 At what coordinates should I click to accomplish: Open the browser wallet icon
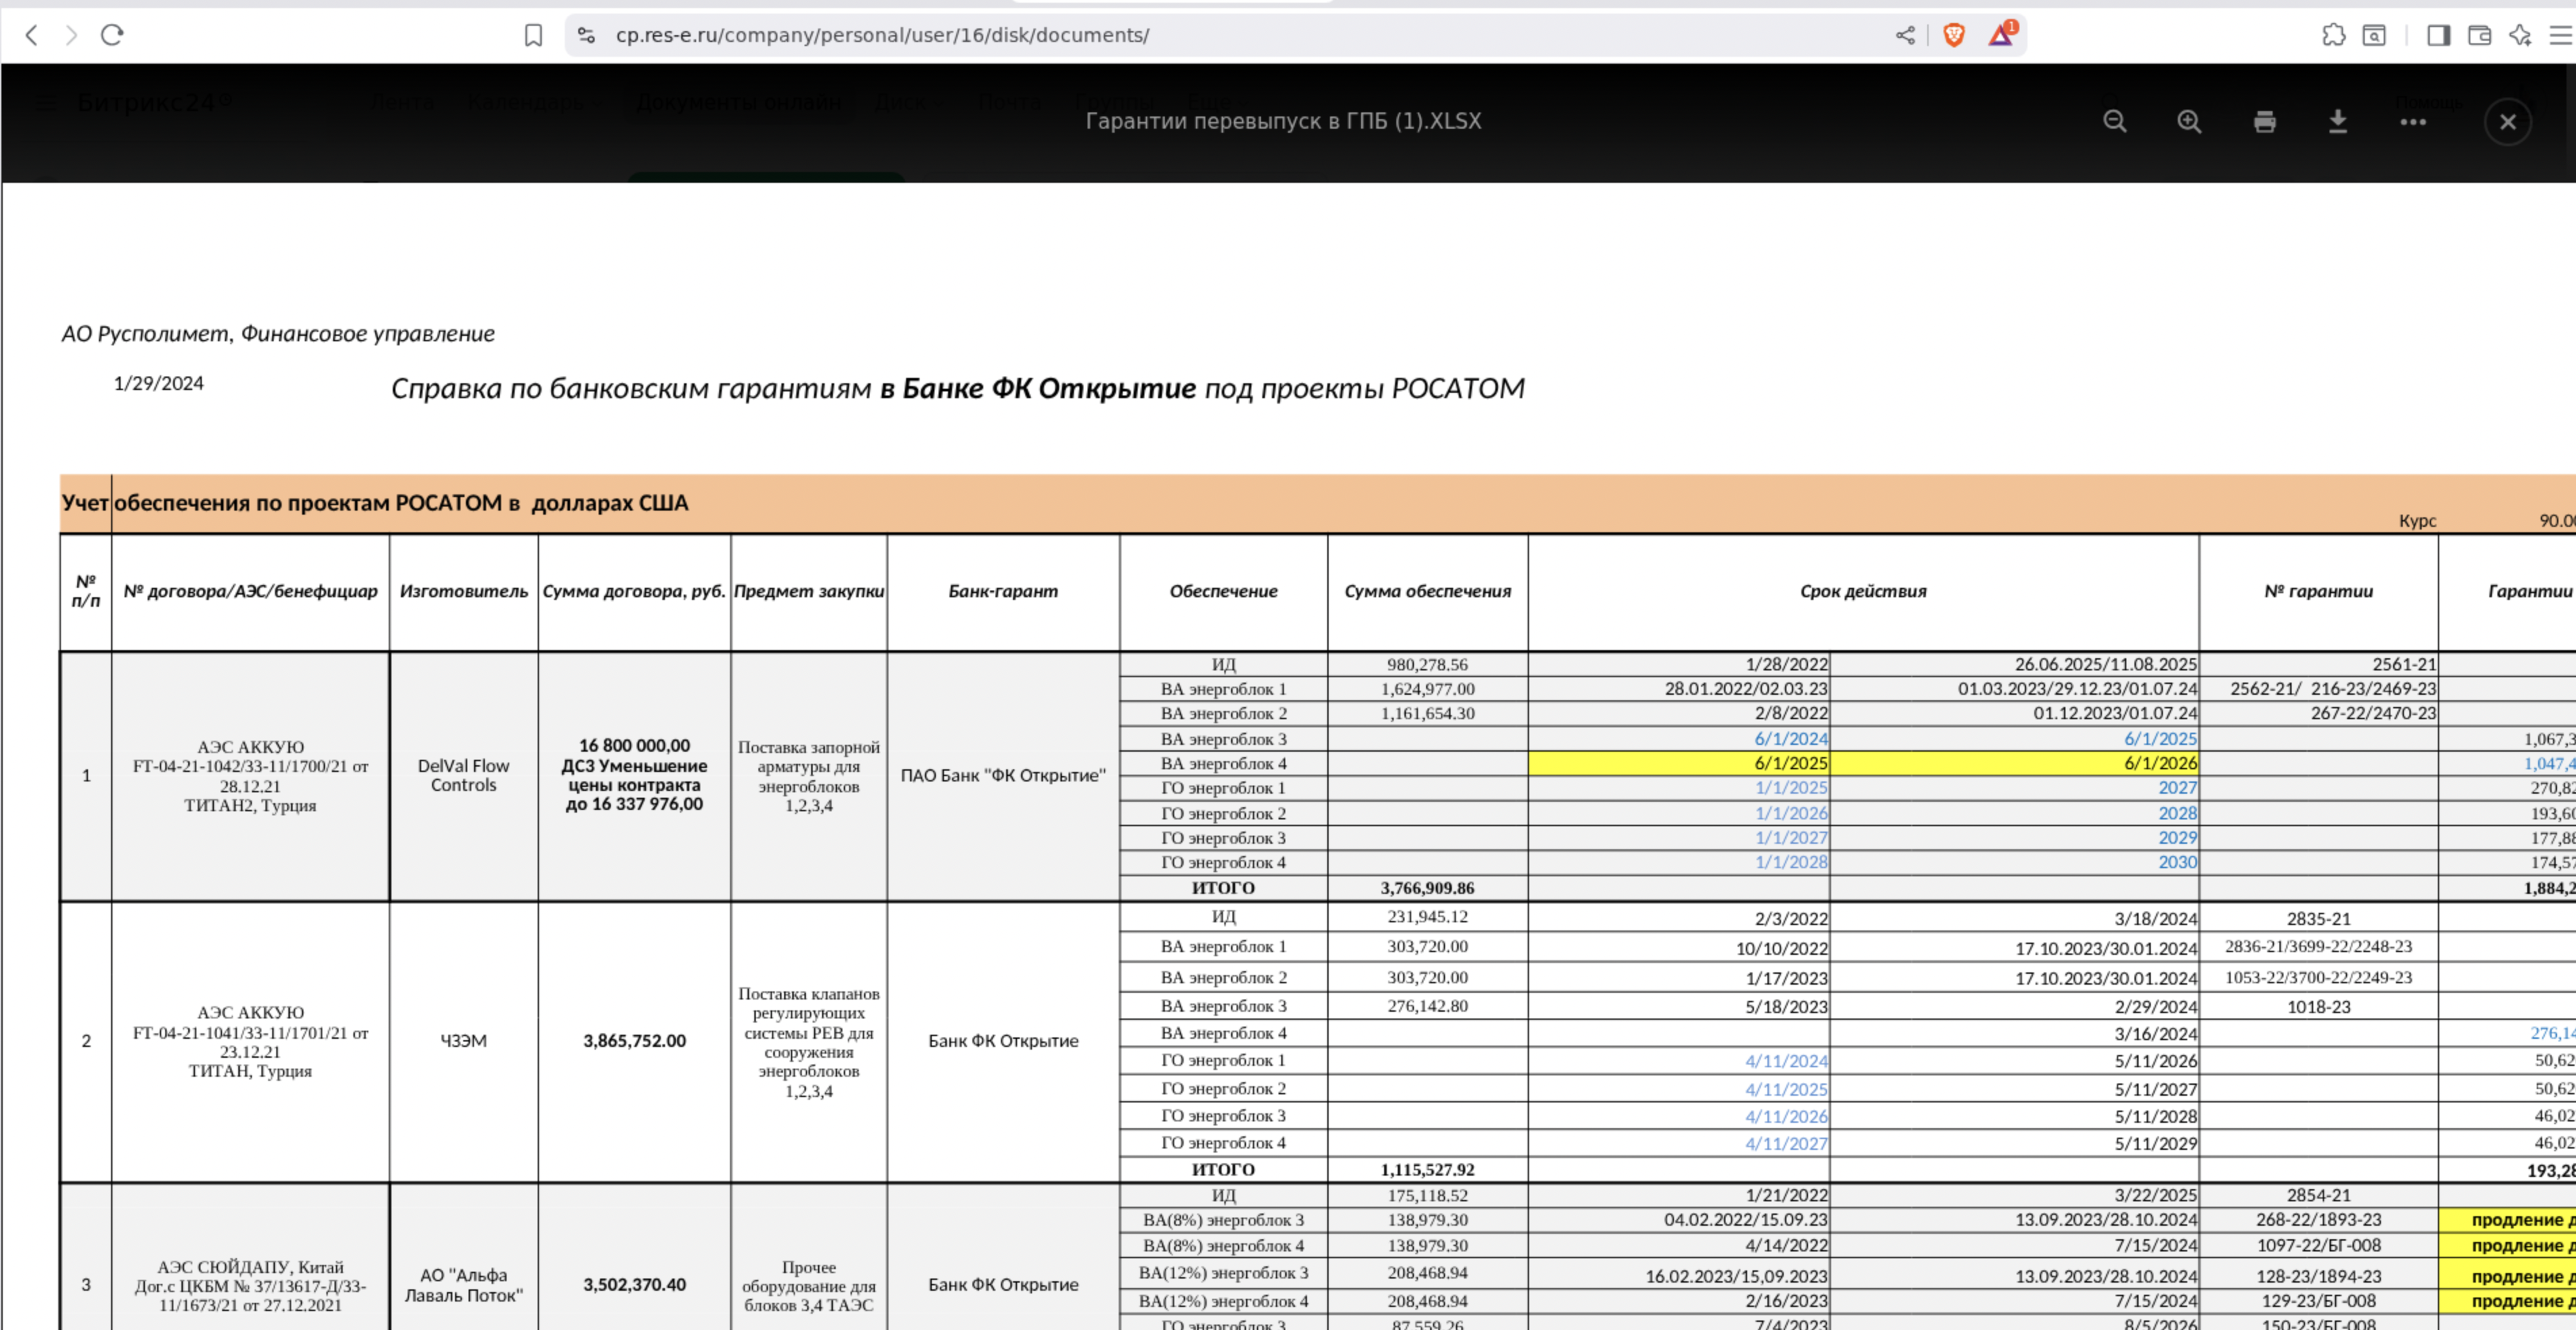pyautogui.click(x=2479, y=35)
